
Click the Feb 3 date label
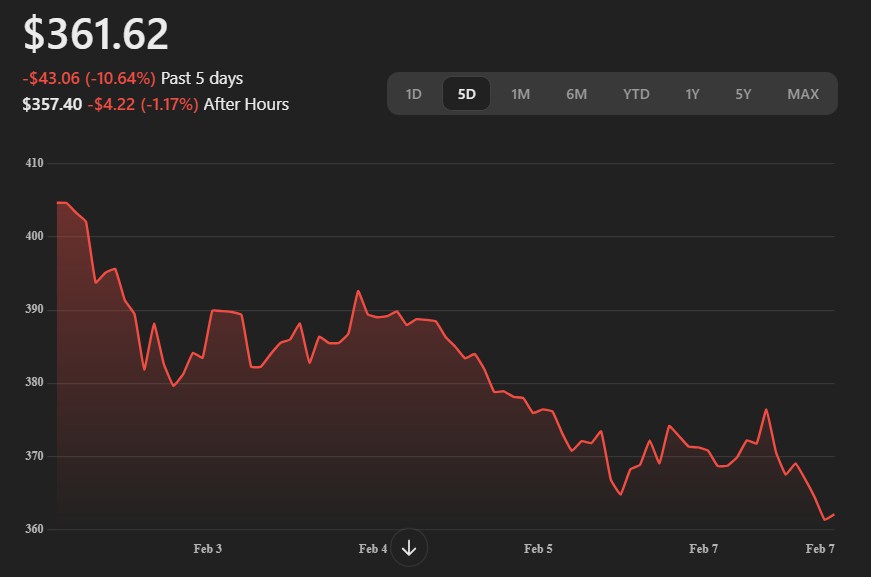[207, 549]
